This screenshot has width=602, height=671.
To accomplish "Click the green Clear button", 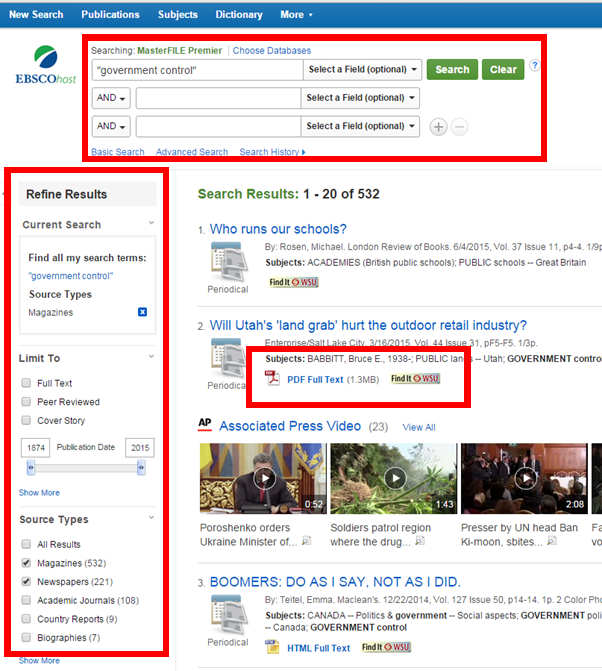I will tap(503, 69).
